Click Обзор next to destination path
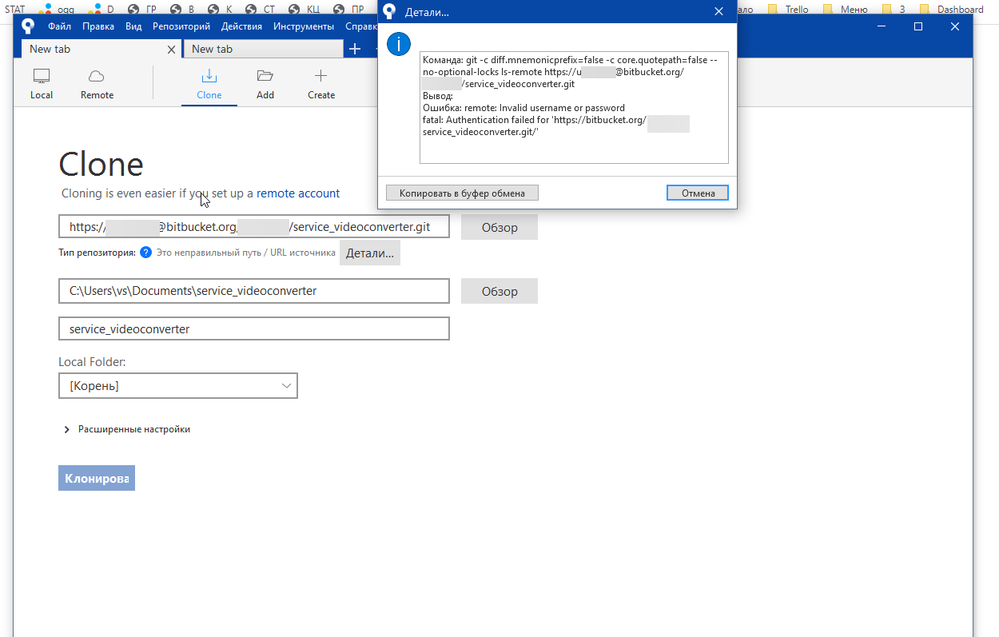The height and width of the screenshot is (637, 999). click(499, 291)
